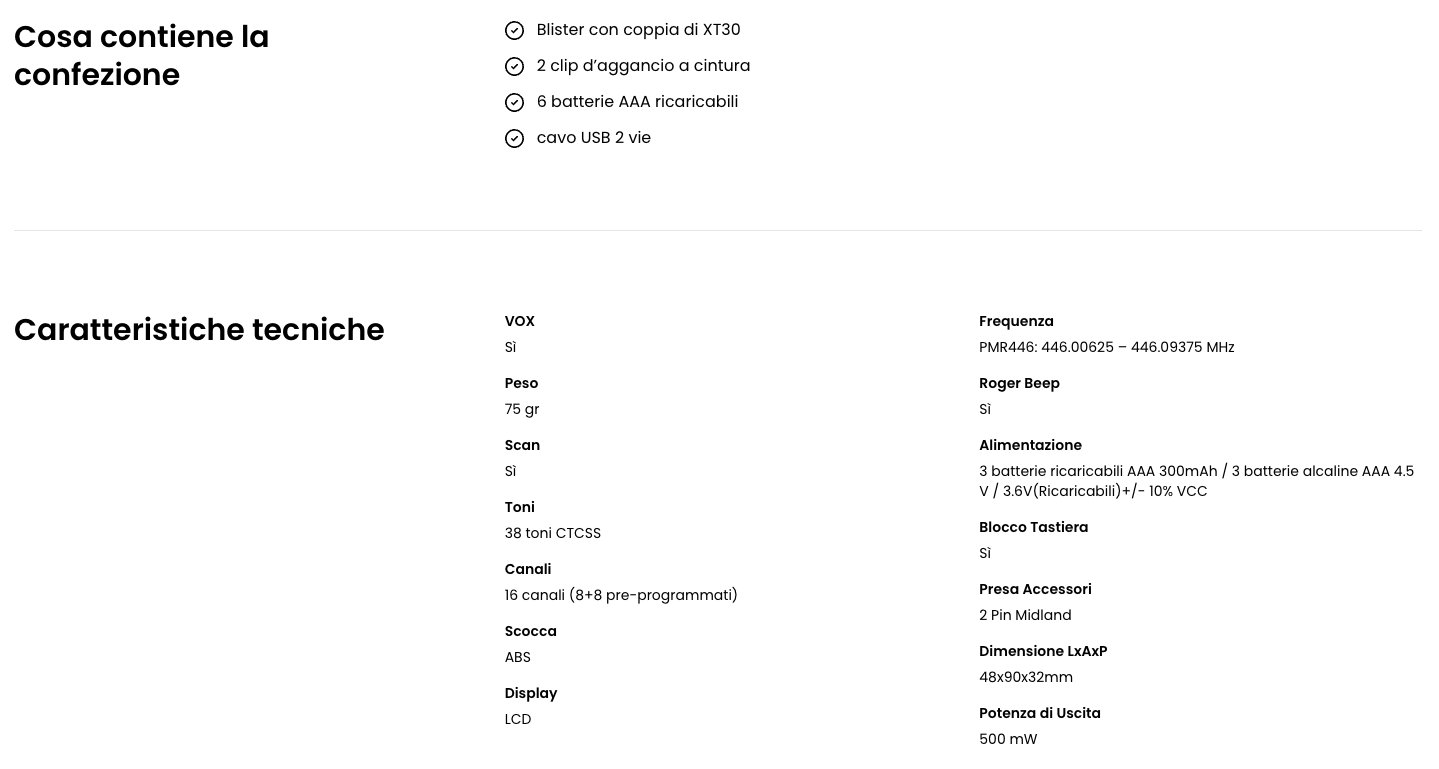The height and width of the screenshot is (769, 1439).
Task: Click the 'Caratteristiche tecniche' heading
Action: tap(199, 329)
